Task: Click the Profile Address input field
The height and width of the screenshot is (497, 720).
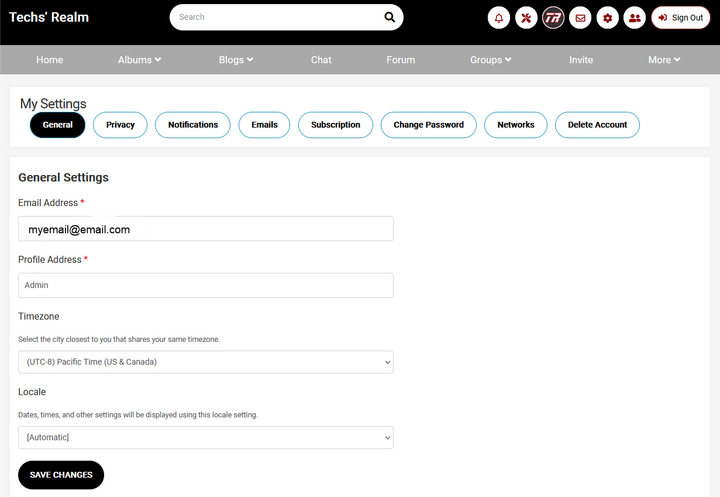Action: point(206,285)
